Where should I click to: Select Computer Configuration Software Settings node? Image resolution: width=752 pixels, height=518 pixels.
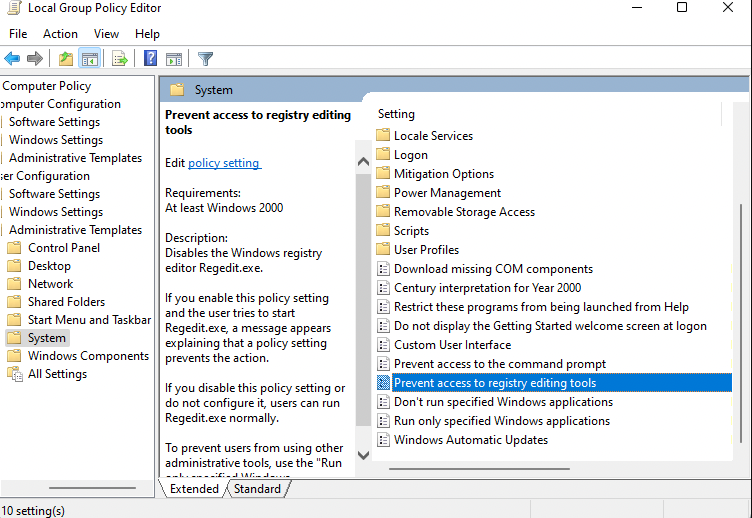click(54, 122)
